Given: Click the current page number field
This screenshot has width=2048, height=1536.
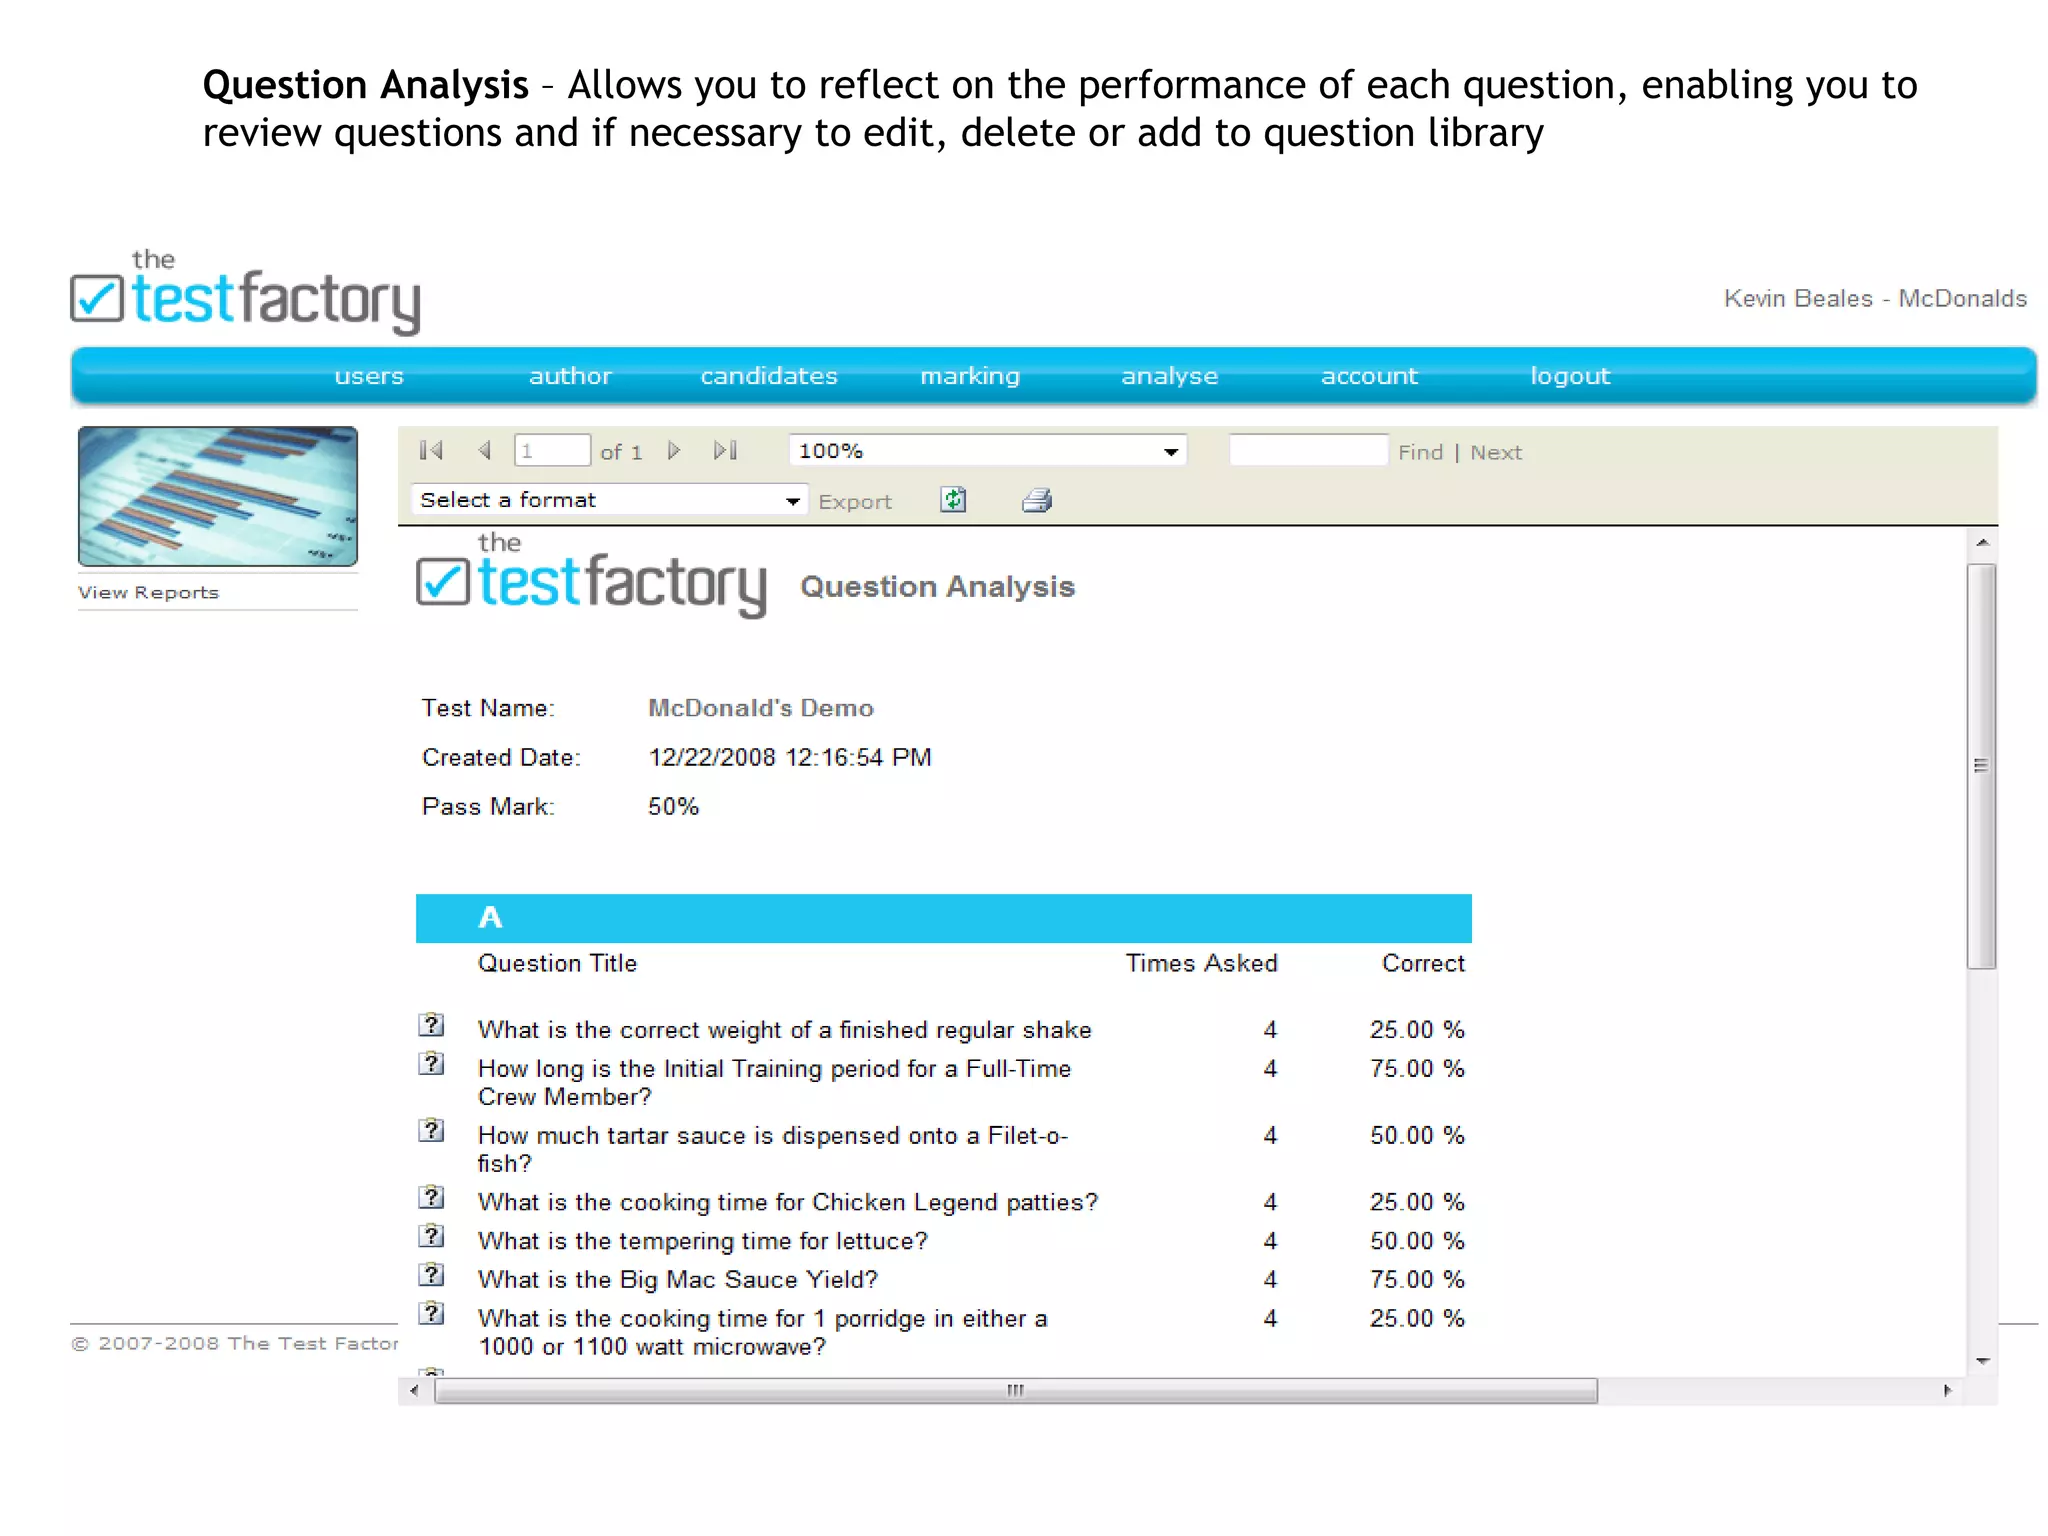Looking at the screenshot, I should (x=552, y=451).
